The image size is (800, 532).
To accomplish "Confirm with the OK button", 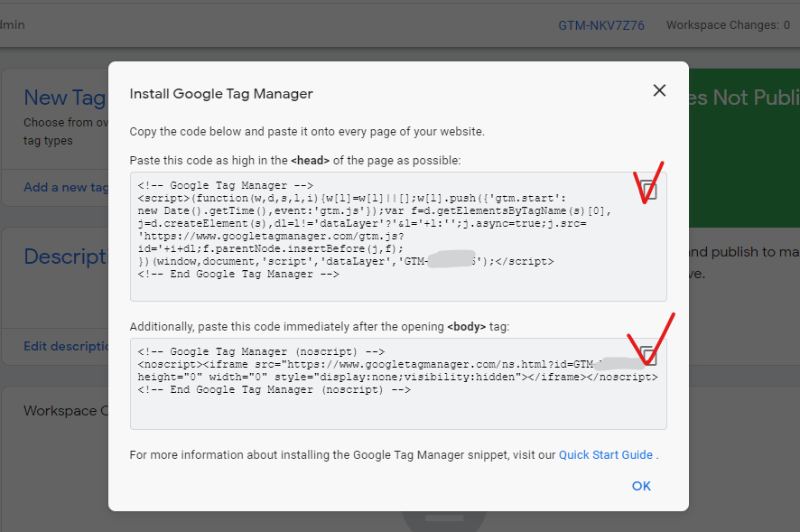I will [x=641, y=486].
